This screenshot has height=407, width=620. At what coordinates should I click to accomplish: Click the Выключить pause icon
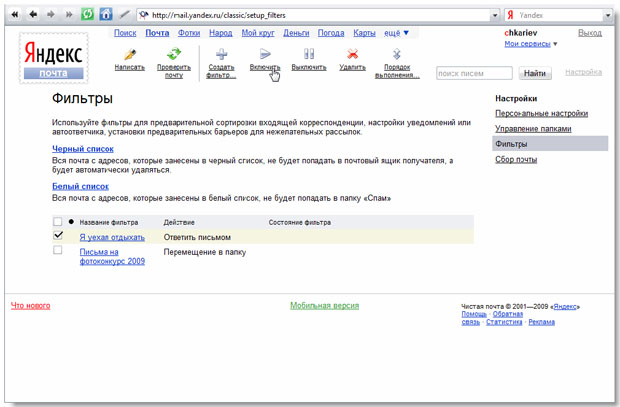pyautogui.click(x=309, y=54)
